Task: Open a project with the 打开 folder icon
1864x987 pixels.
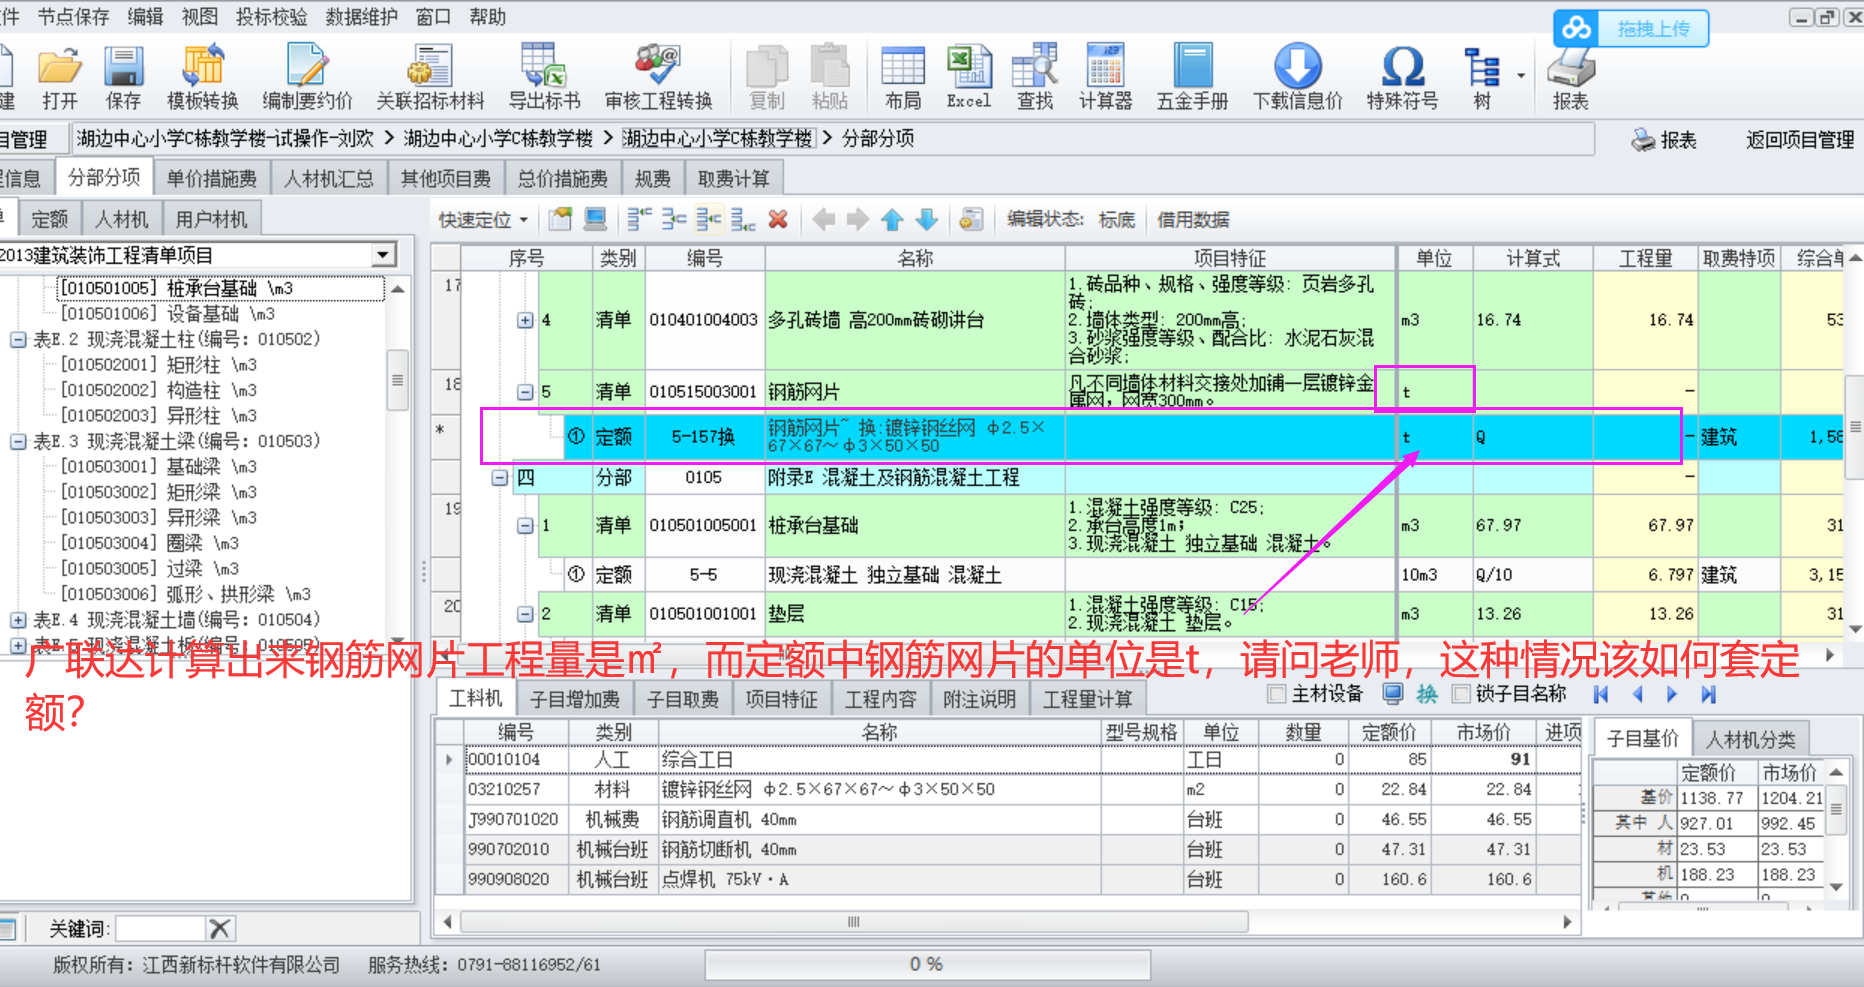Action: tap(60, 77)
